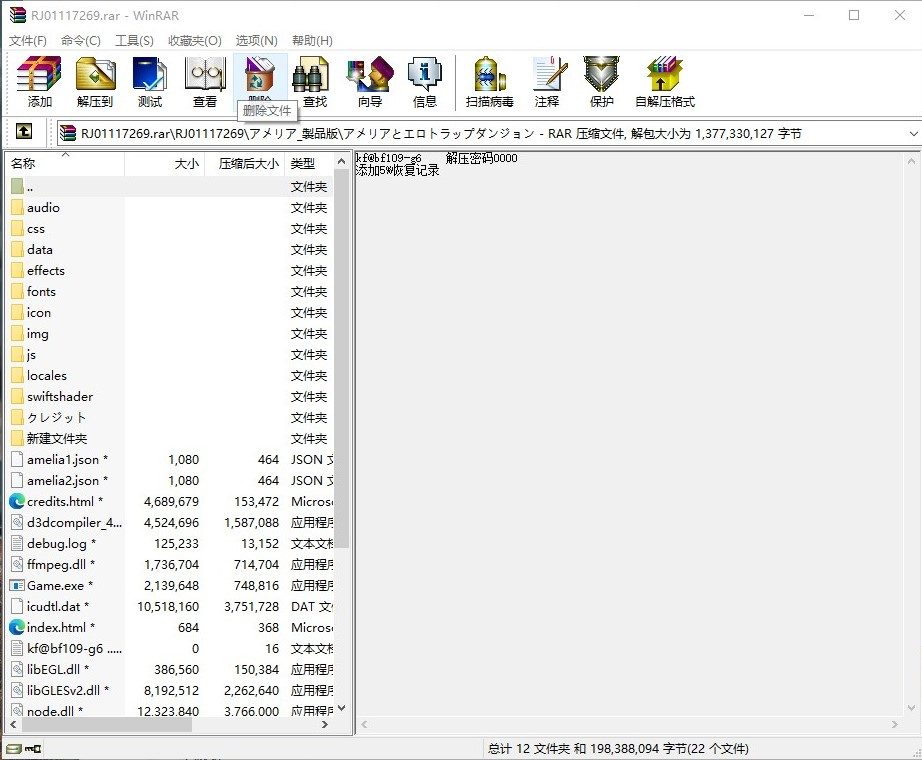Select the amelia1.json file icon
This screenshot has height=760, width=922.
tap(17, 459)
